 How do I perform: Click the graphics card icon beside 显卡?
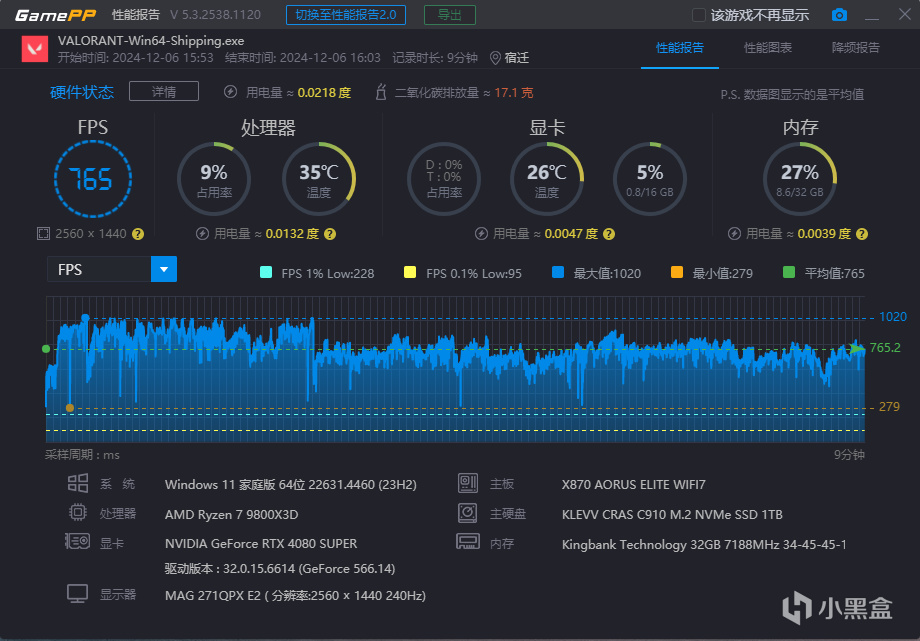pos(77,541)
